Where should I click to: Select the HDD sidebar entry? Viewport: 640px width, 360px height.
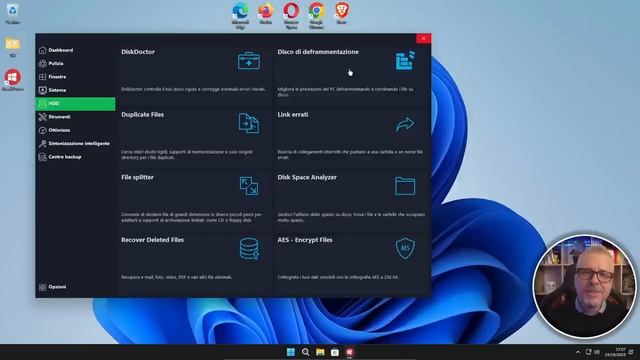pos(76,104)
